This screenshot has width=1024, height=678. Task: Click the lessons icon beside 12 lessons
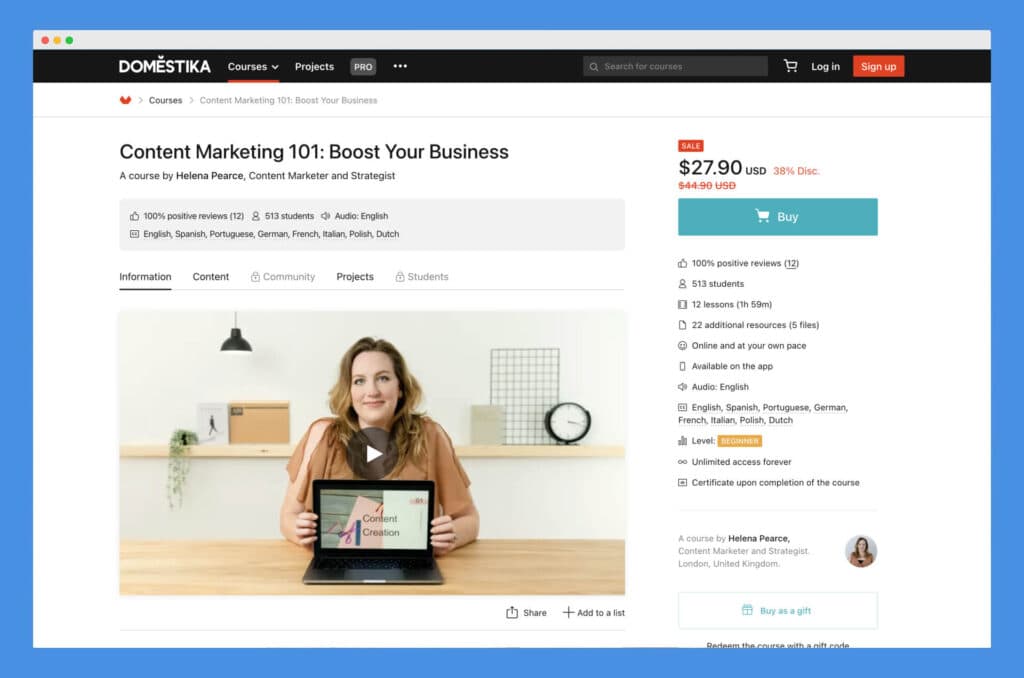click(x=683, y=304)
